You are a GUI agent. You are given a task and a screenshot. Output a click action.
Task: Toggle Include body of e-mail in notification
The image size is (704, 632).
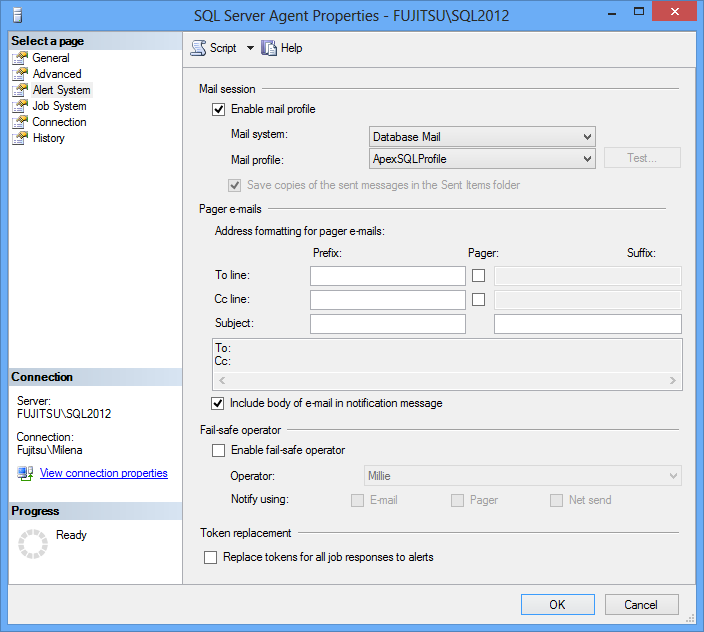click(x=218, y=404)
